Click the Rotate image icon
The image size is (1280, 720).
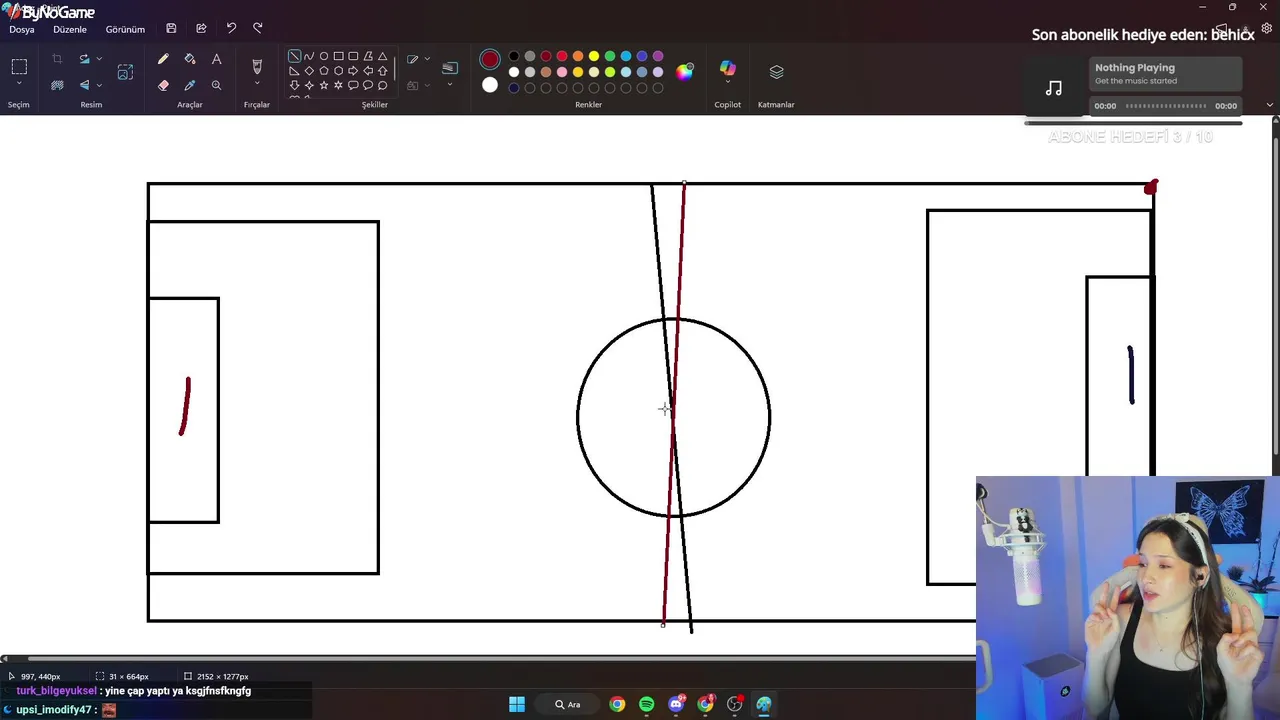[x=84, y=59]
